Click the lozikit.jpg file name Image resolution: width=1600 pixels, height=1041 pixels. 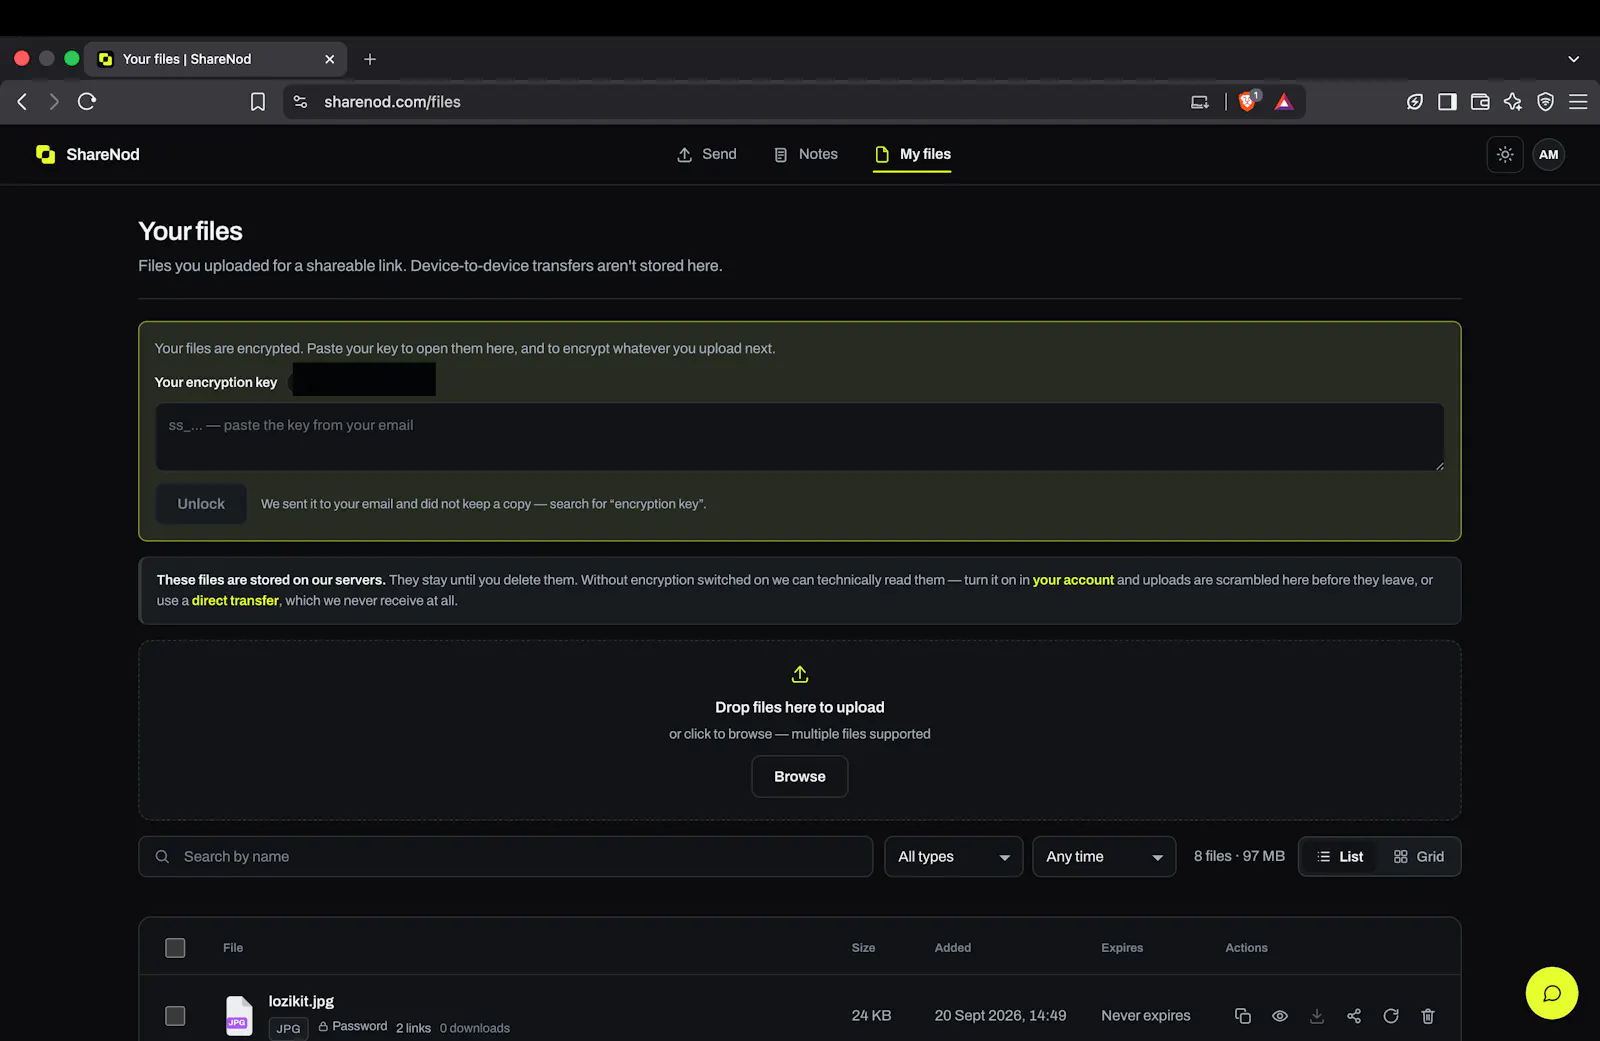[x=301, y=1001]
